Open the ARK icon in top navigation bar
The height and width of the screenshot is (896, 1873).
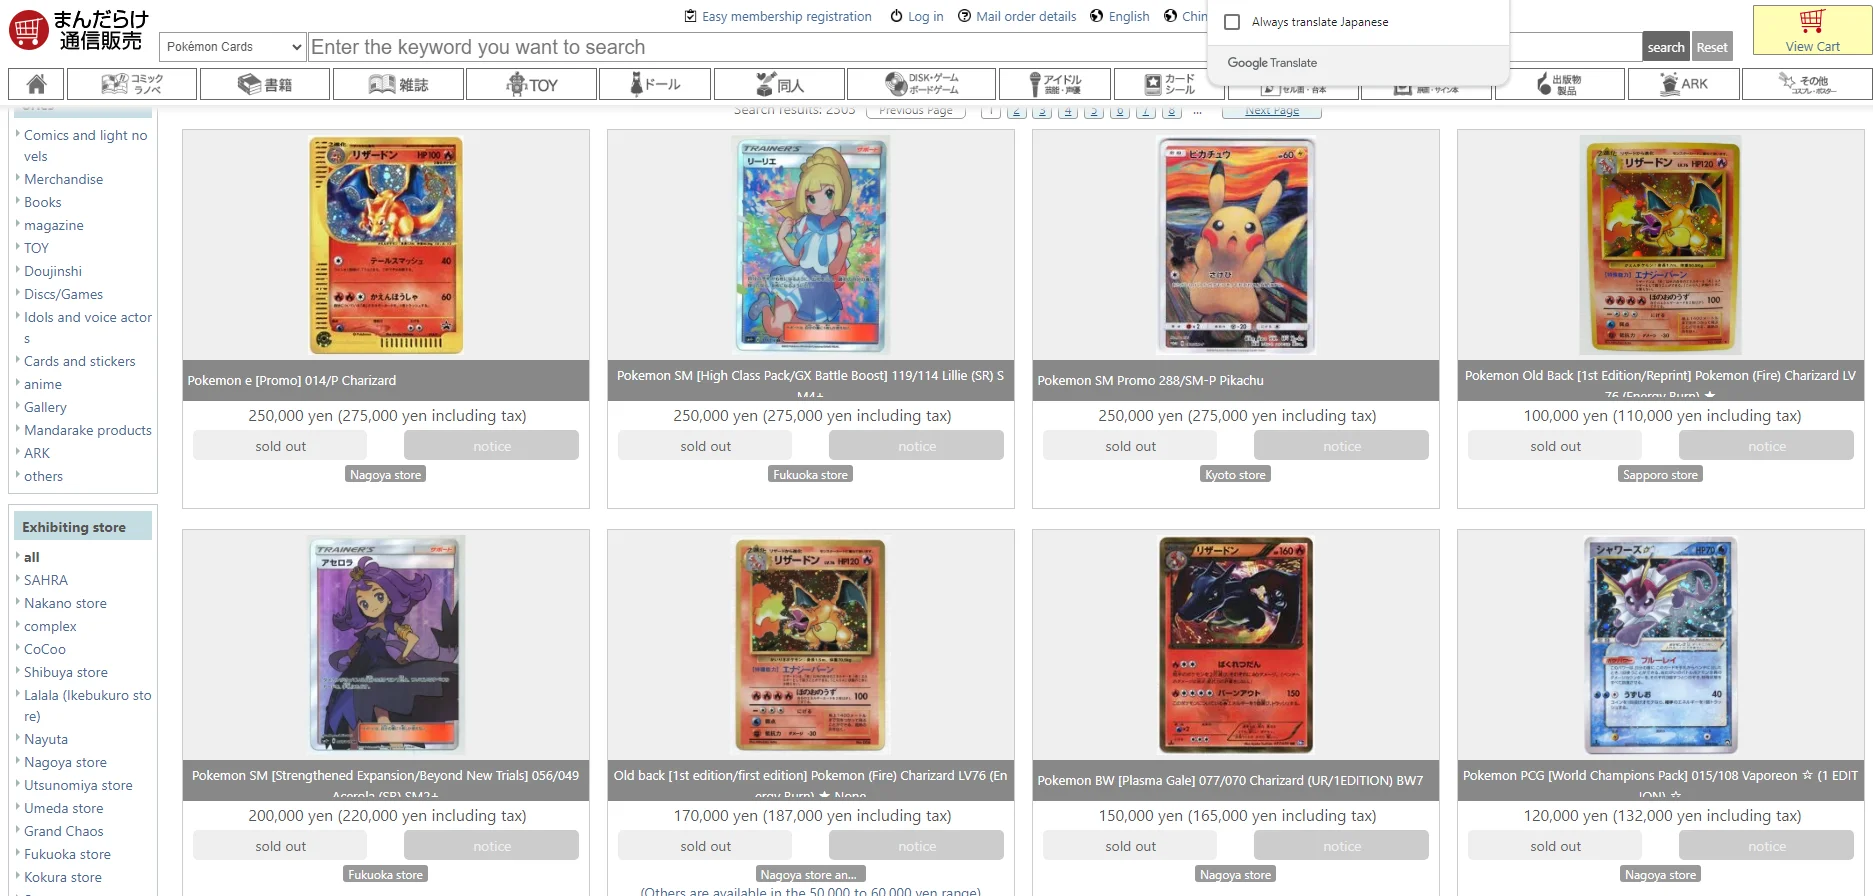click(x=1683, y=84)
